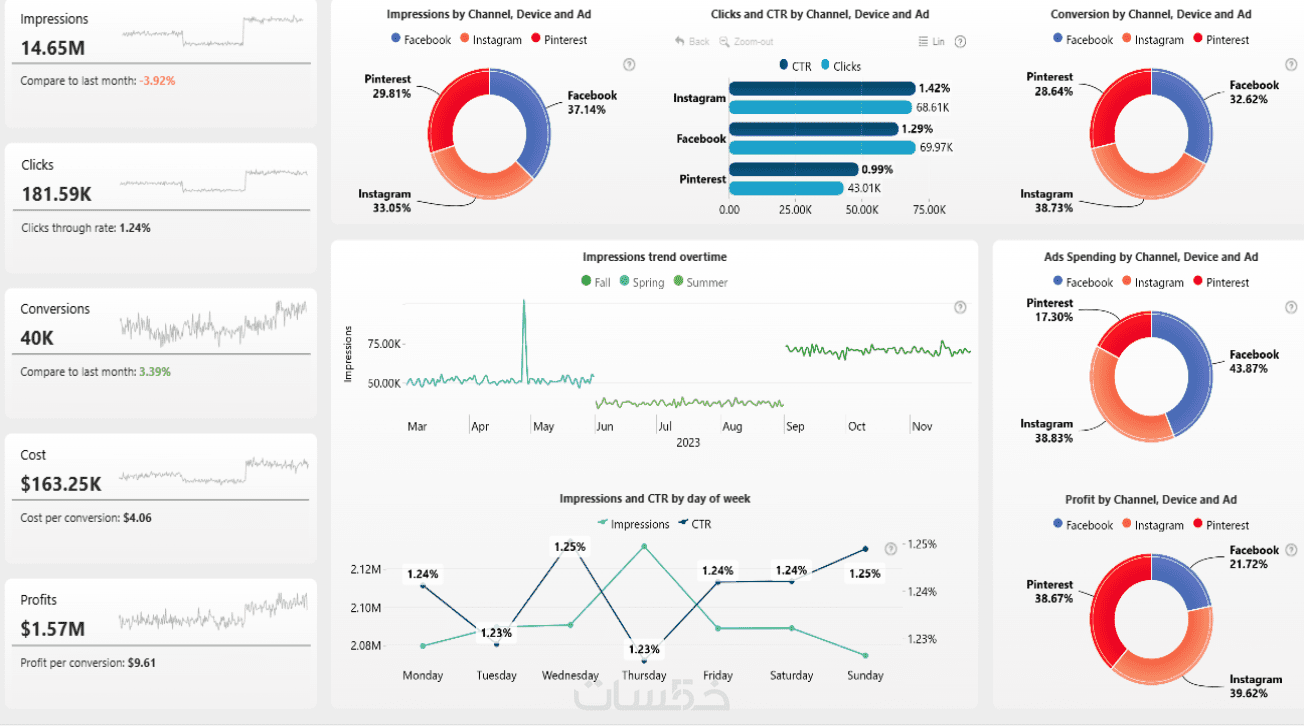
Task: Click help icon on Ads Spending chart
Action: (1291, 307)
